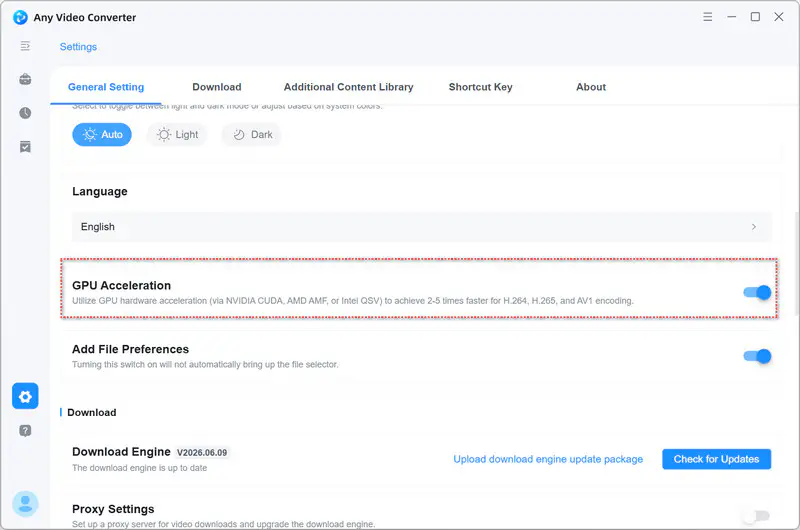The height and width of the screenshot is (530, 800).
Task: Collapse the sidebar with the menu toggle icon
Action: tap(25, 46)
